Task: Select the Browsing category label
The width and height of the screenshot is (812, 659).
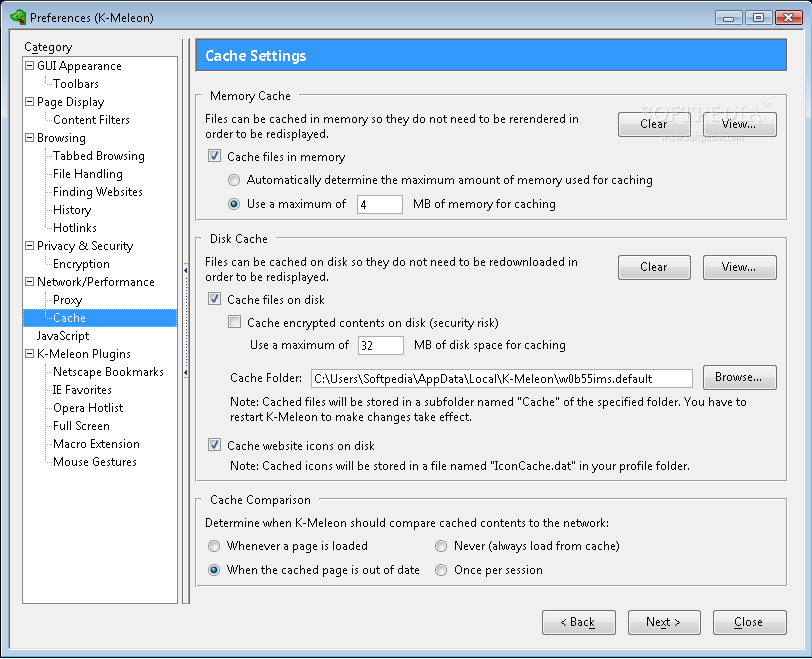Action: click(x=61, y=138)
